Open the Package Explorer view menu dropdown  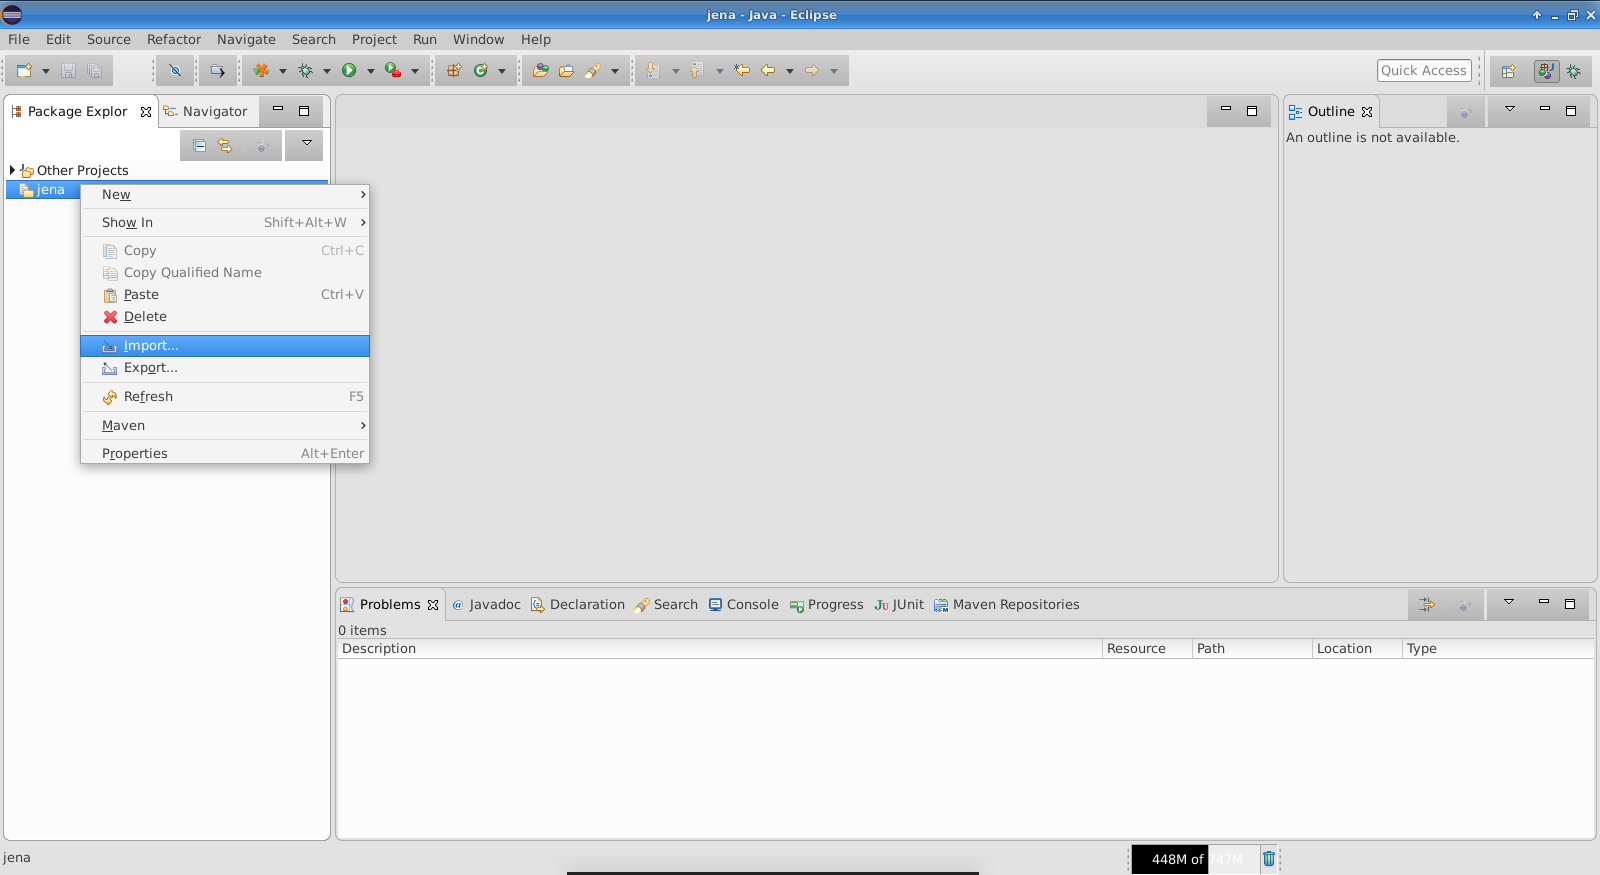(x=306, y=144)
